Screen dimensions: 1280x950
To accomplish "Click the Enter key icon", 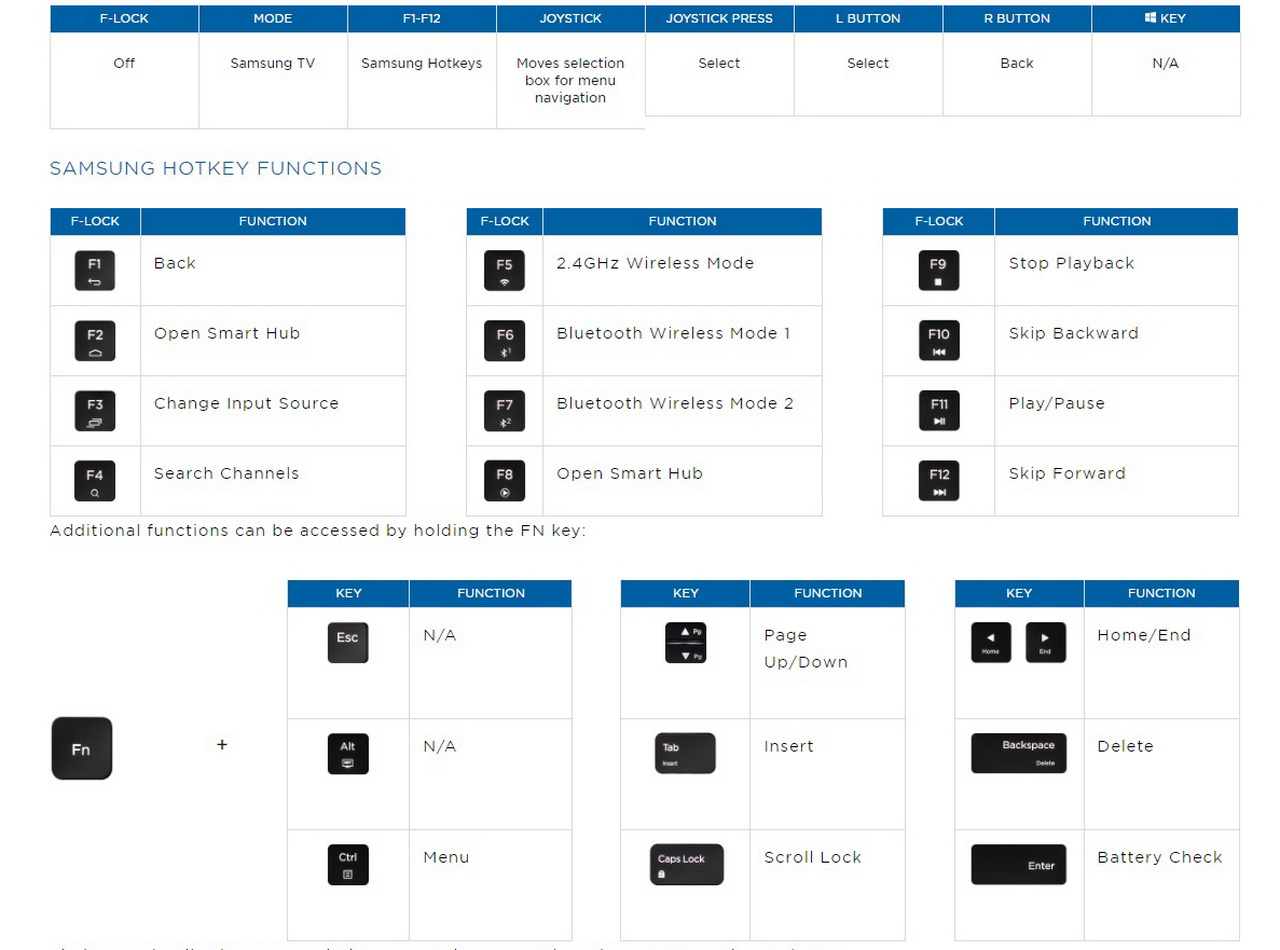I will (x=1019, y=865).
